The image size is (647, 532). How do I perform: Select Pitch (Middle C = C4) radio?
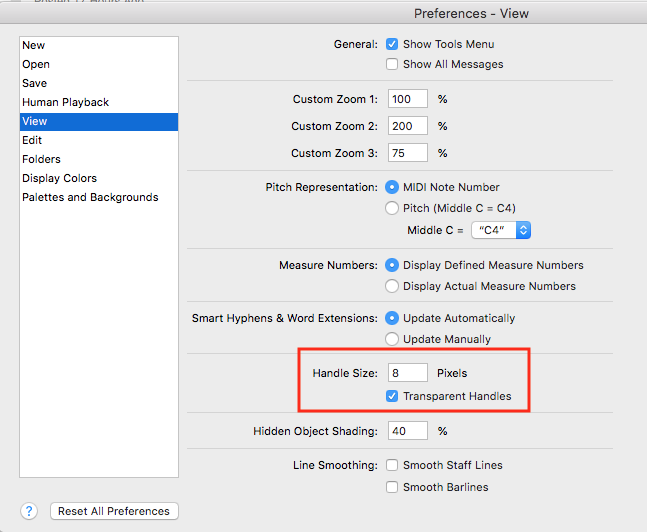[x=393, y=208]
